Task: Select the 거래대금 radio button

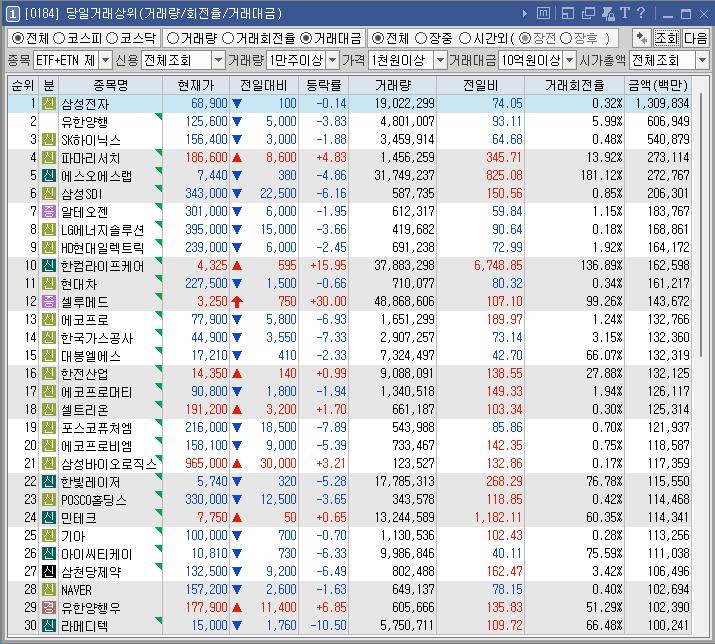Action: [x=306, y=38]
